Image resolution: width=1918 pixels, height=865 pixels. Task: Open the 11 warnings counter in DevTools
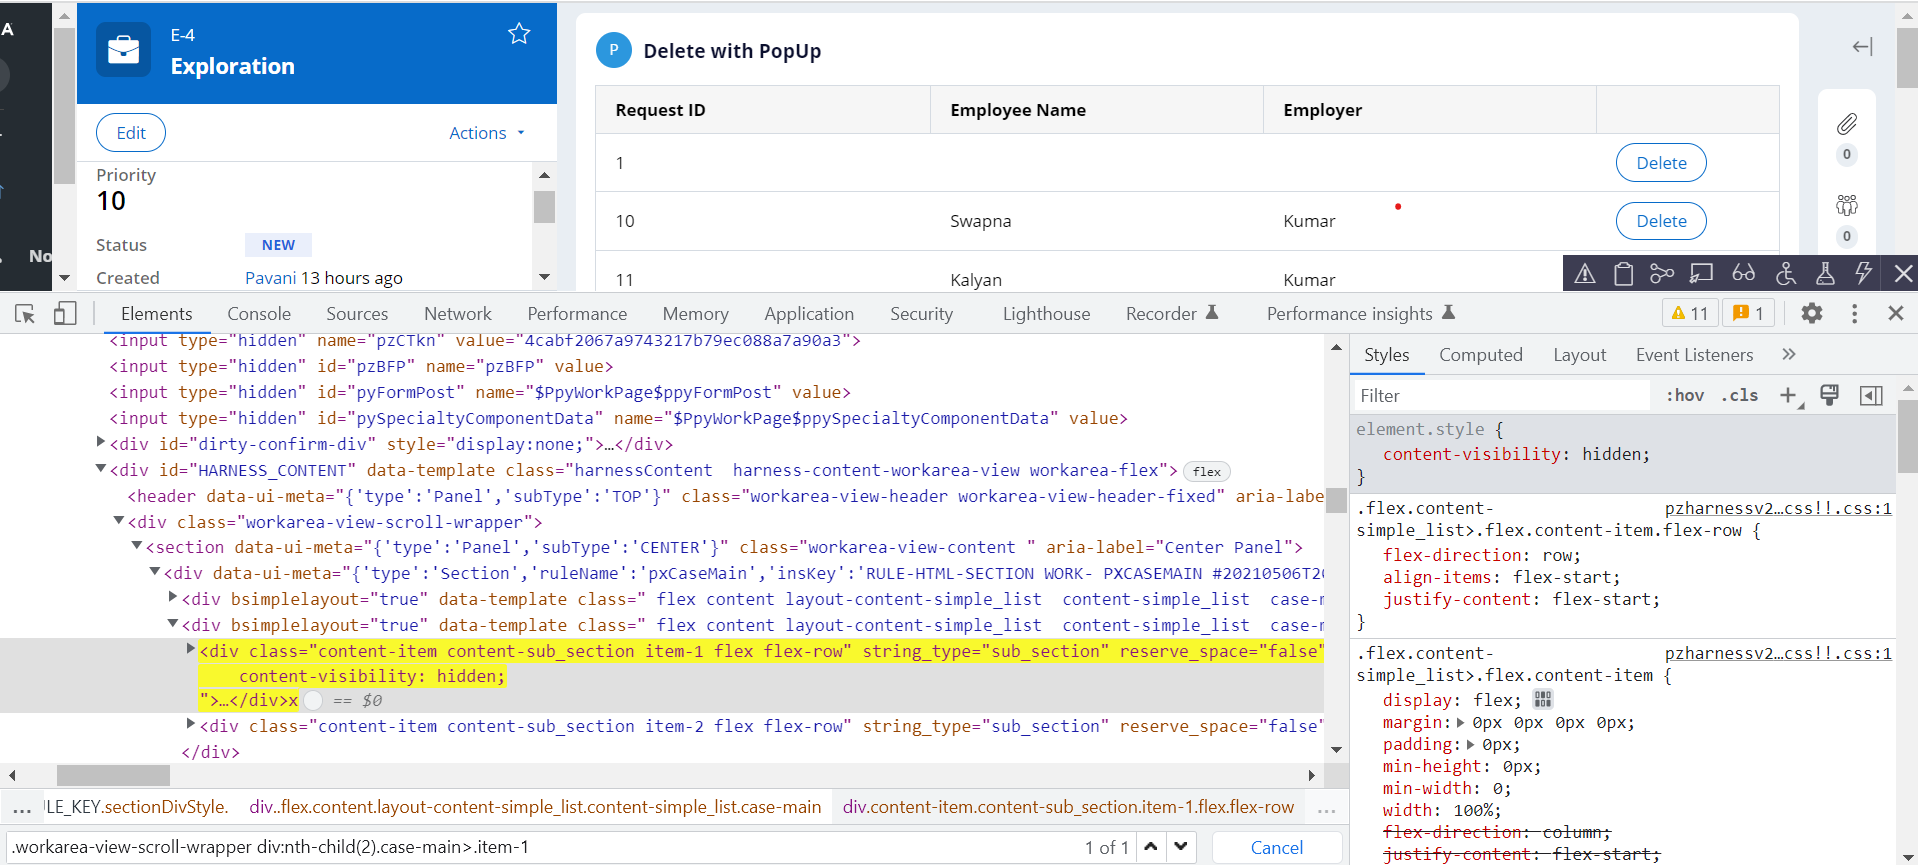(1690, 313)
